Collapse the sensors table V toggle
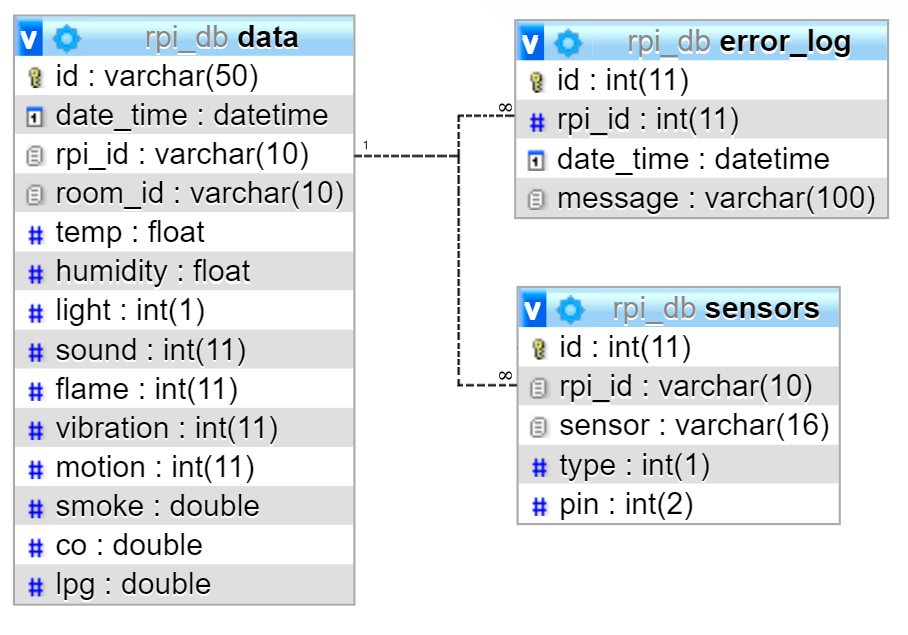908x635 pixels. (534, 310)
